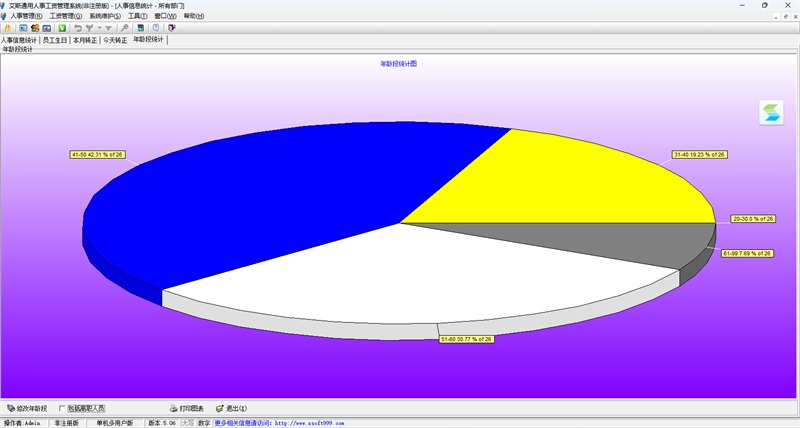The image size is (800, 428).
Task: Switch to the 今天转正 tab
Action: (115, 40)
